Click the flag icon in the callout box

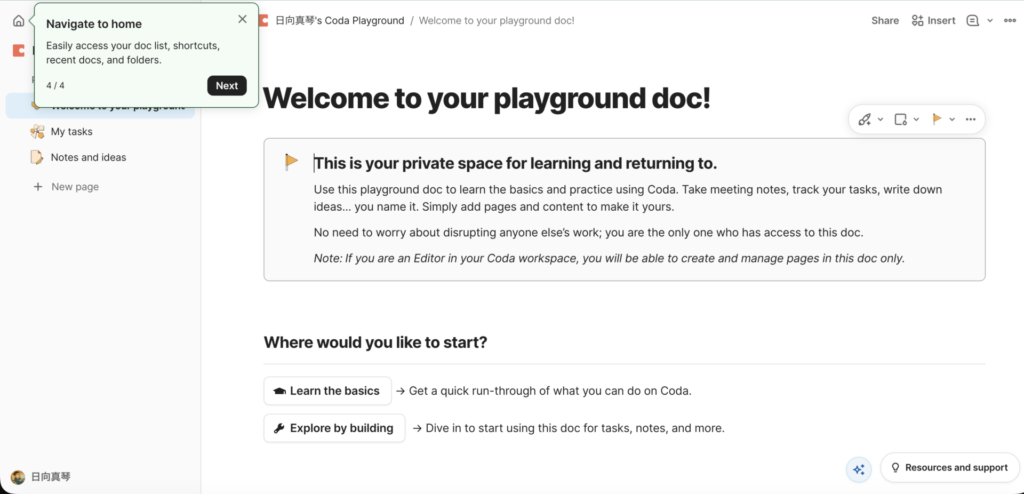coord(291,161)
